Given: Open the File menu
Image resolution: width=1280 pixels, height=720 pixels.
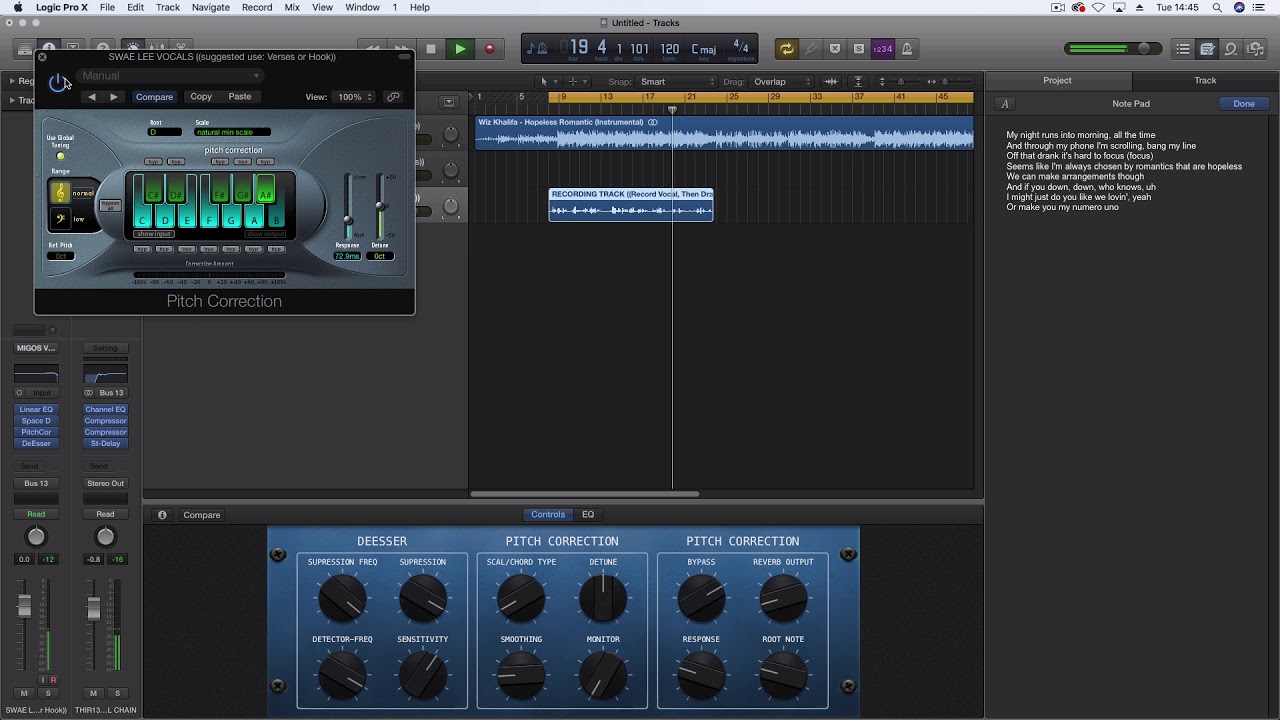Looking at the screenshot, I should [x=107, y=7].
